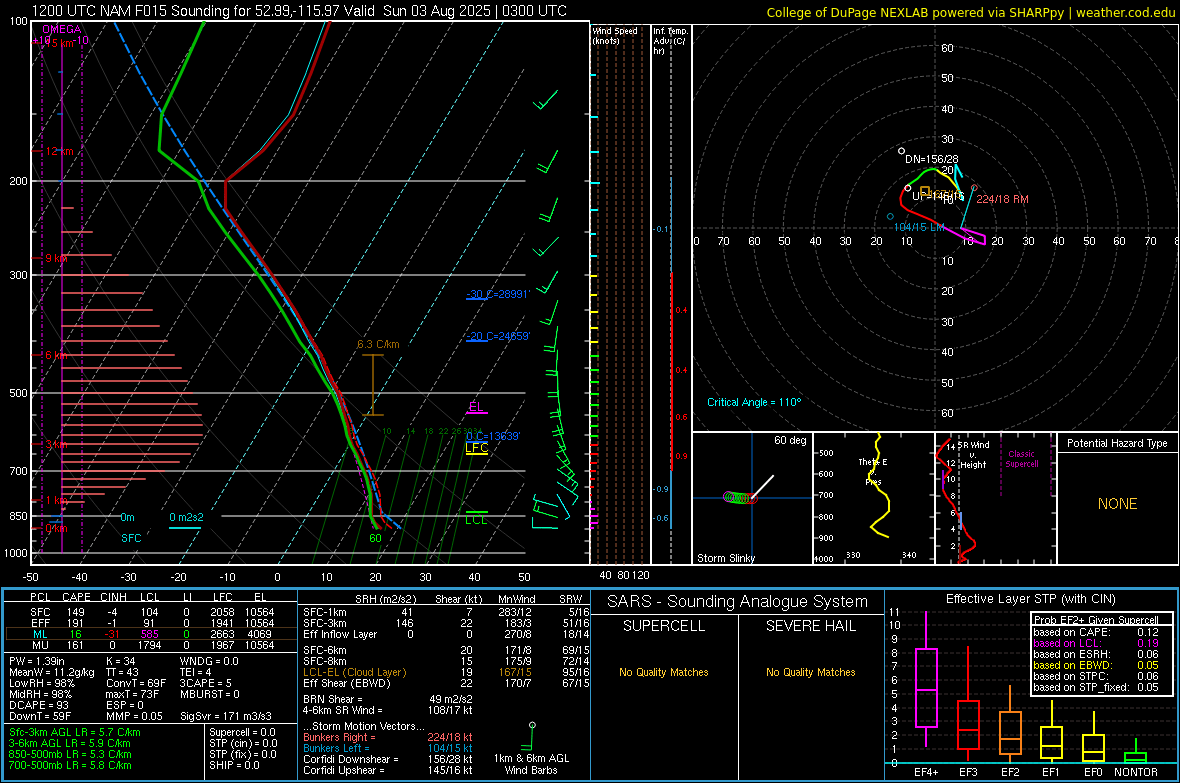
Task: Click the Eff Shear (EBWD) row
Action: tap(446, 683)
